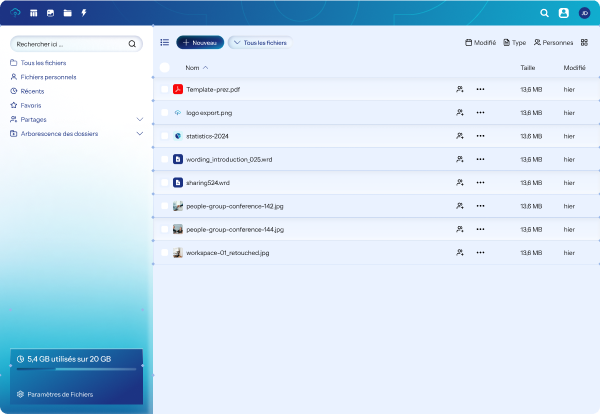
Task: Check the box for wording_introduction_025.wrd
Action: coord(165,159)
